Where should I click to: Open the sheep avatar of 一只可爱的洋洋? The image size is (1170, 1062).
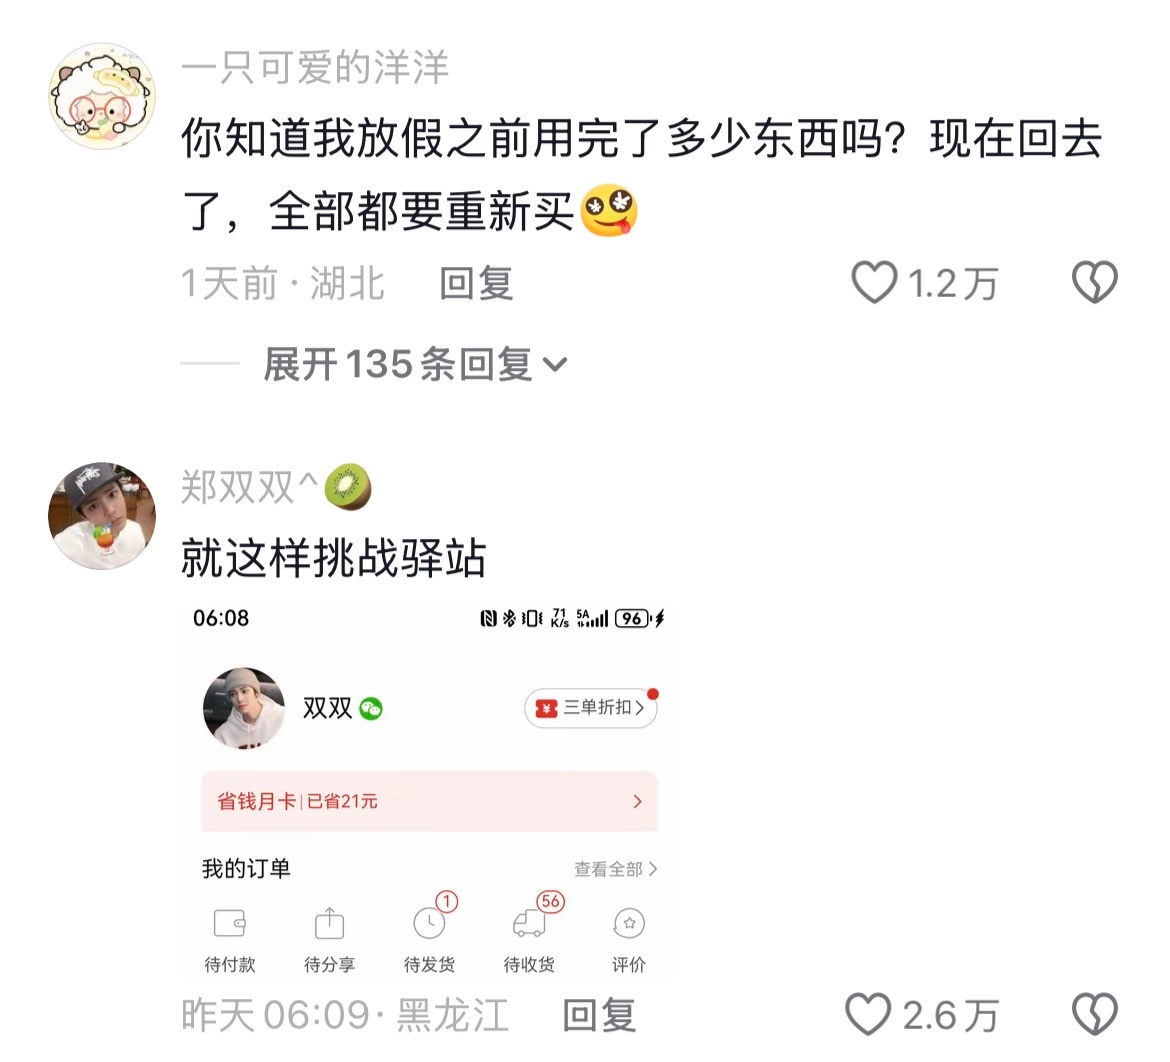(x=101, y=96)
